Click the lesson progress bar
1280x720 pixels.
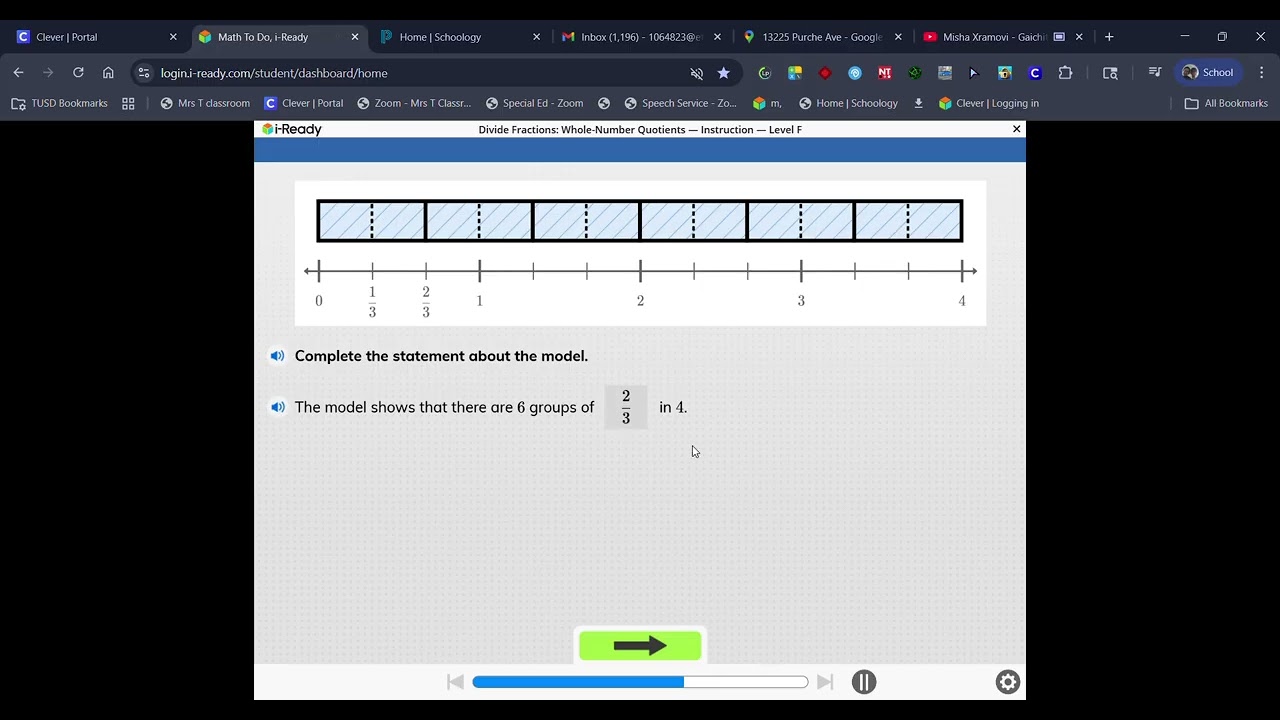(640, 682)
